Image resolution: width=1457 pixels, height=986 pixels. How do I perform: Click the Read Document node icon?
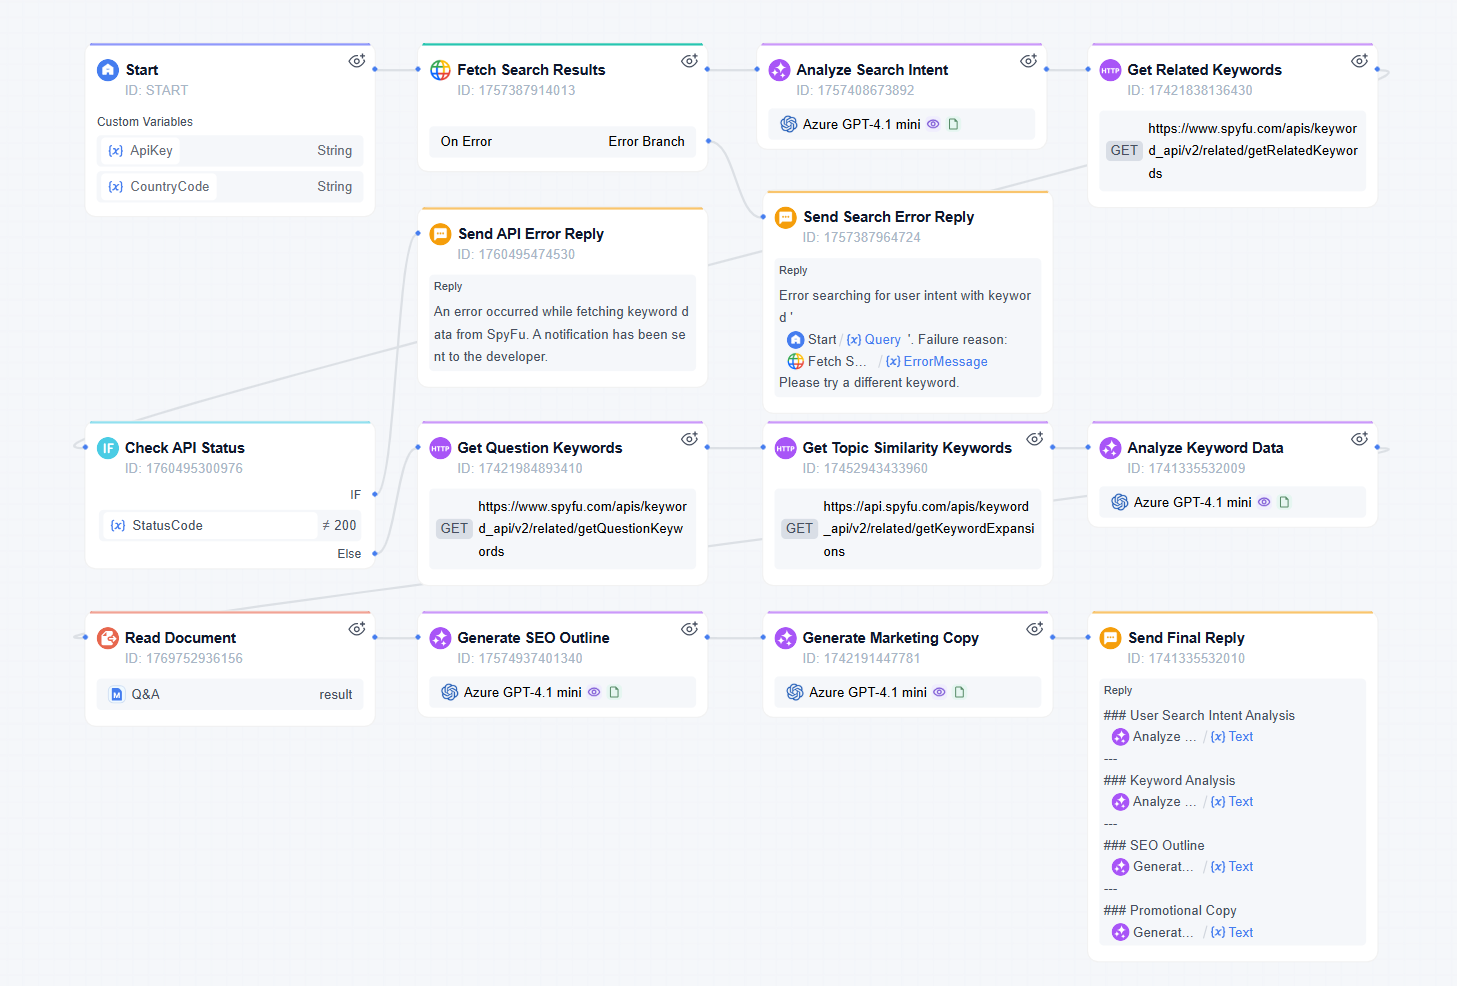[107, 637]
